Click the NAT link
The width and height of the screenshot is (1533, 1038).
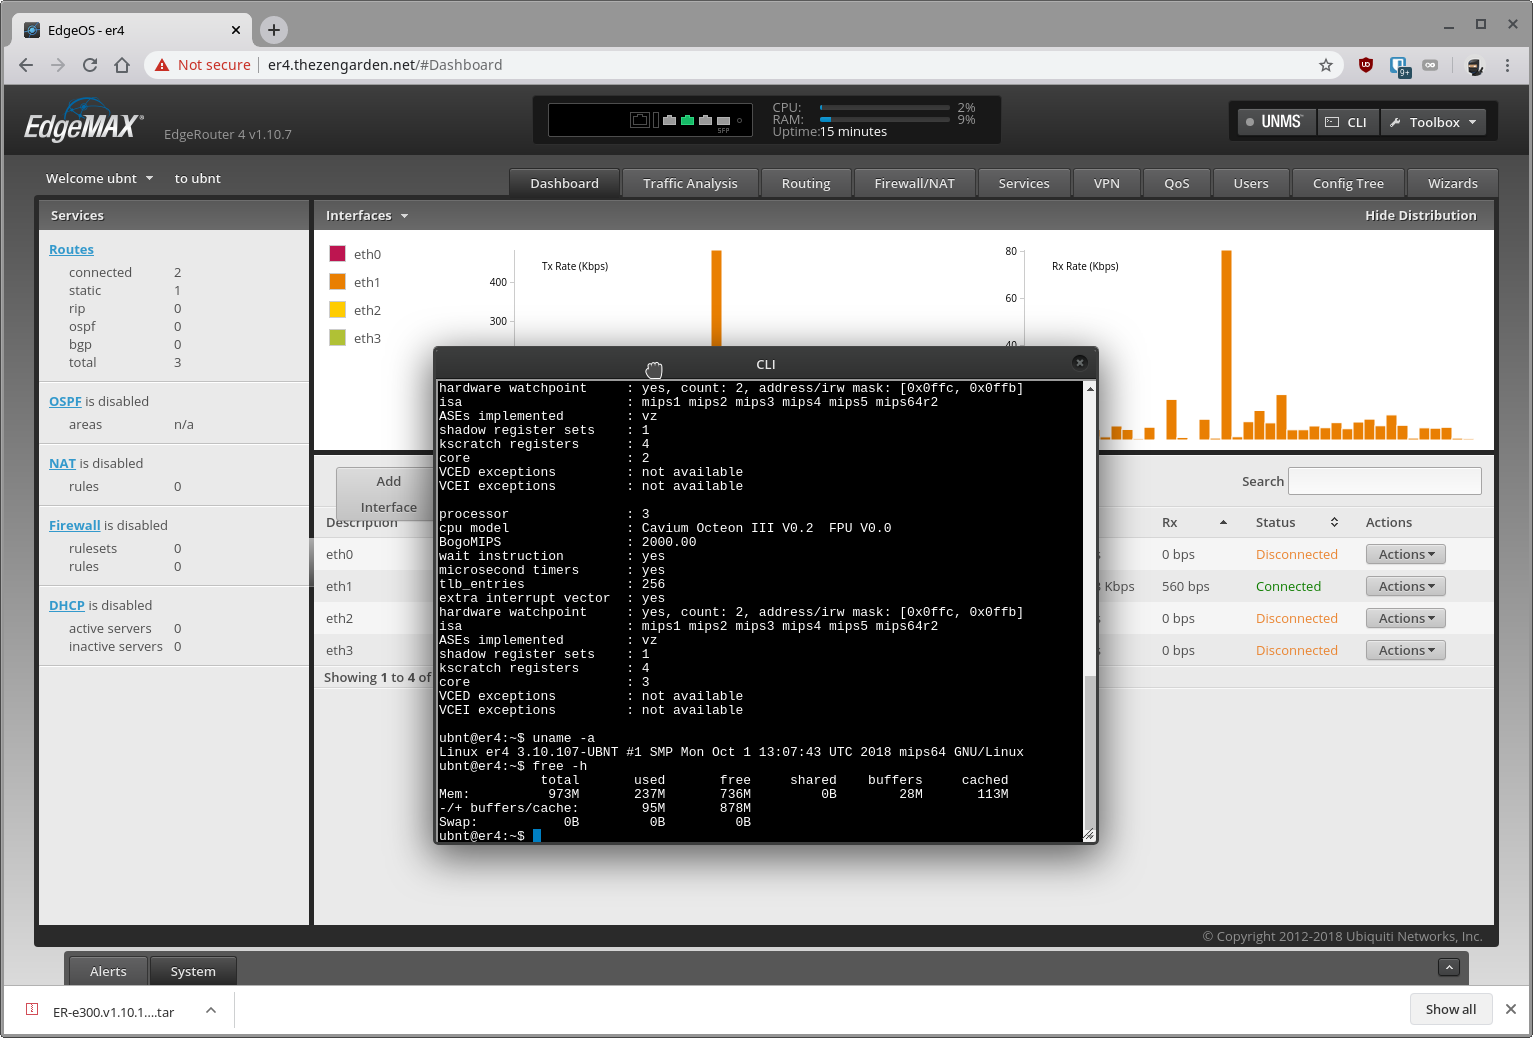(x=62, y=463)
